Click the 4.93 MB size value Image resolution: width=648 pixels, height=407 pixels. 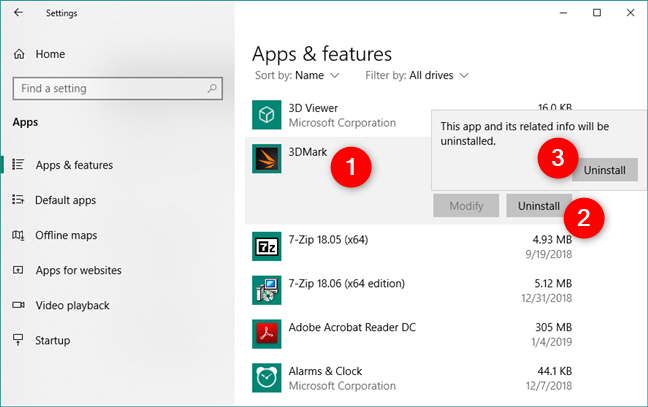click(552, 240)
